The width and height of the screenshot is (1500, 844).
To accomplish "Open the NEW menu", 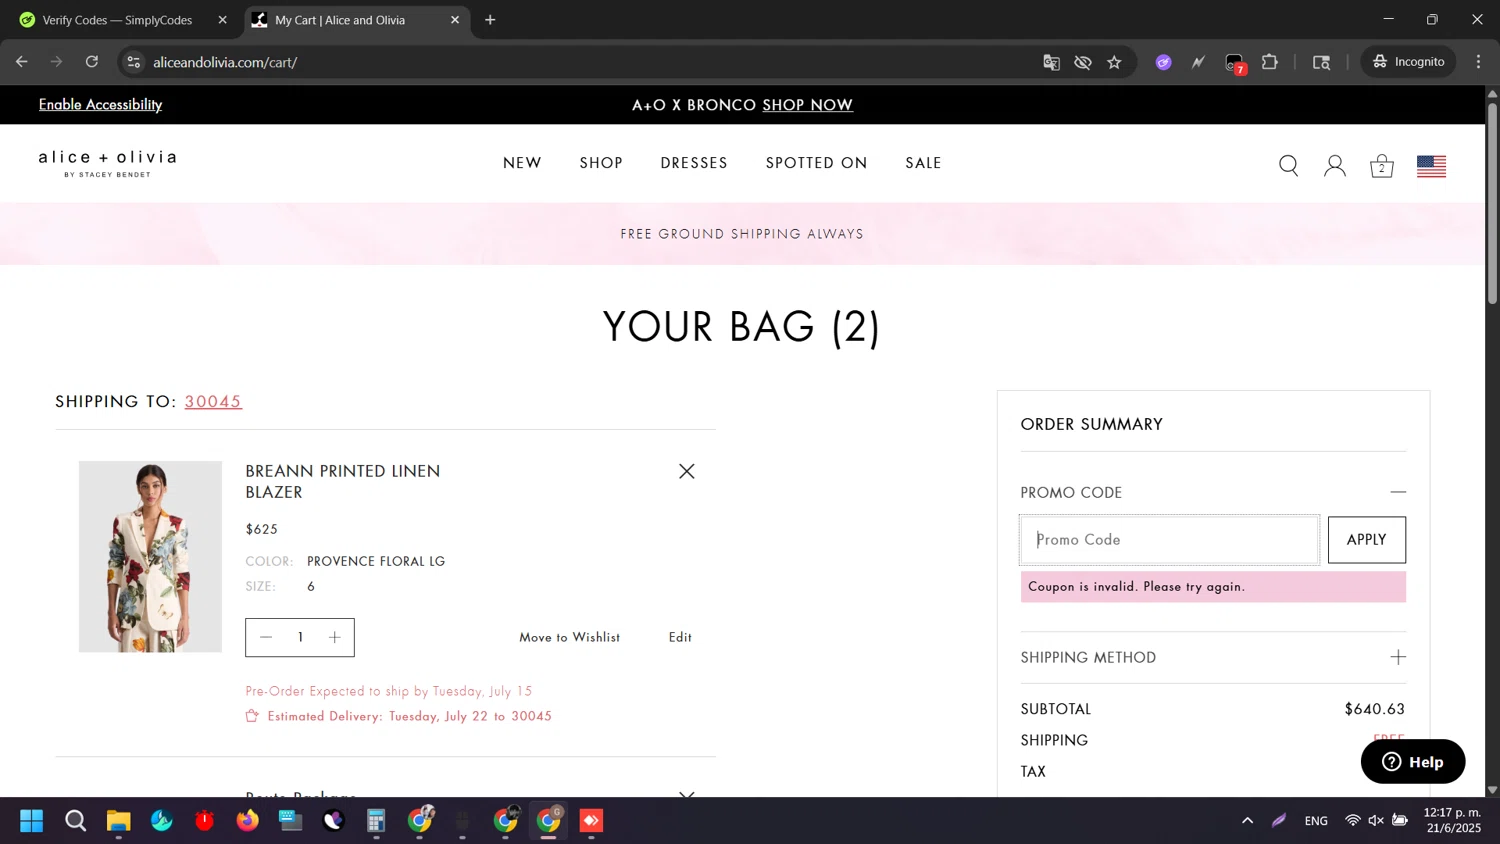I will coord(522,163).
